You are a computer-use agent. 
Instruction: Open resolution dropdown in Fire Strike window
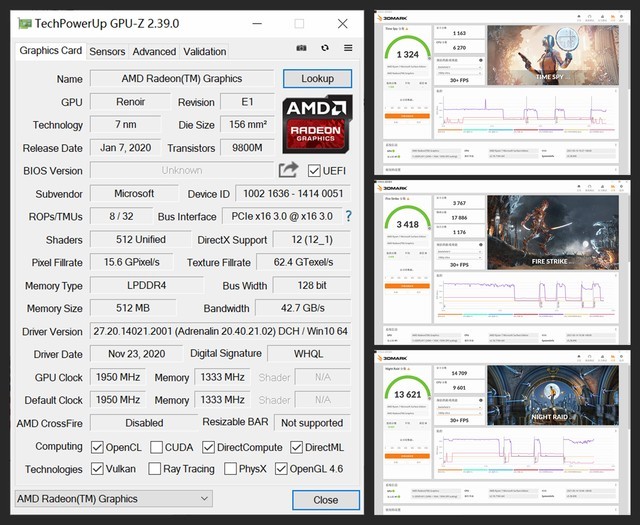[x=460, y=258]
